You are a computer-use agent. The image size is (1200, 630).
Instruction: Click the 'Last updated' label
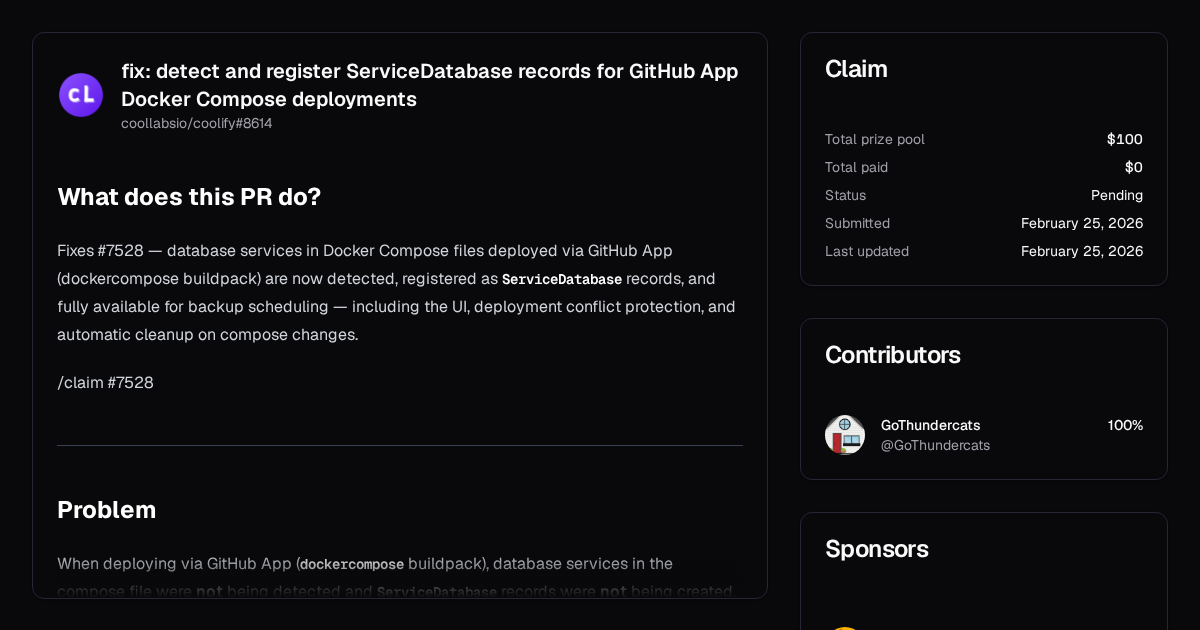coord(867,251)
